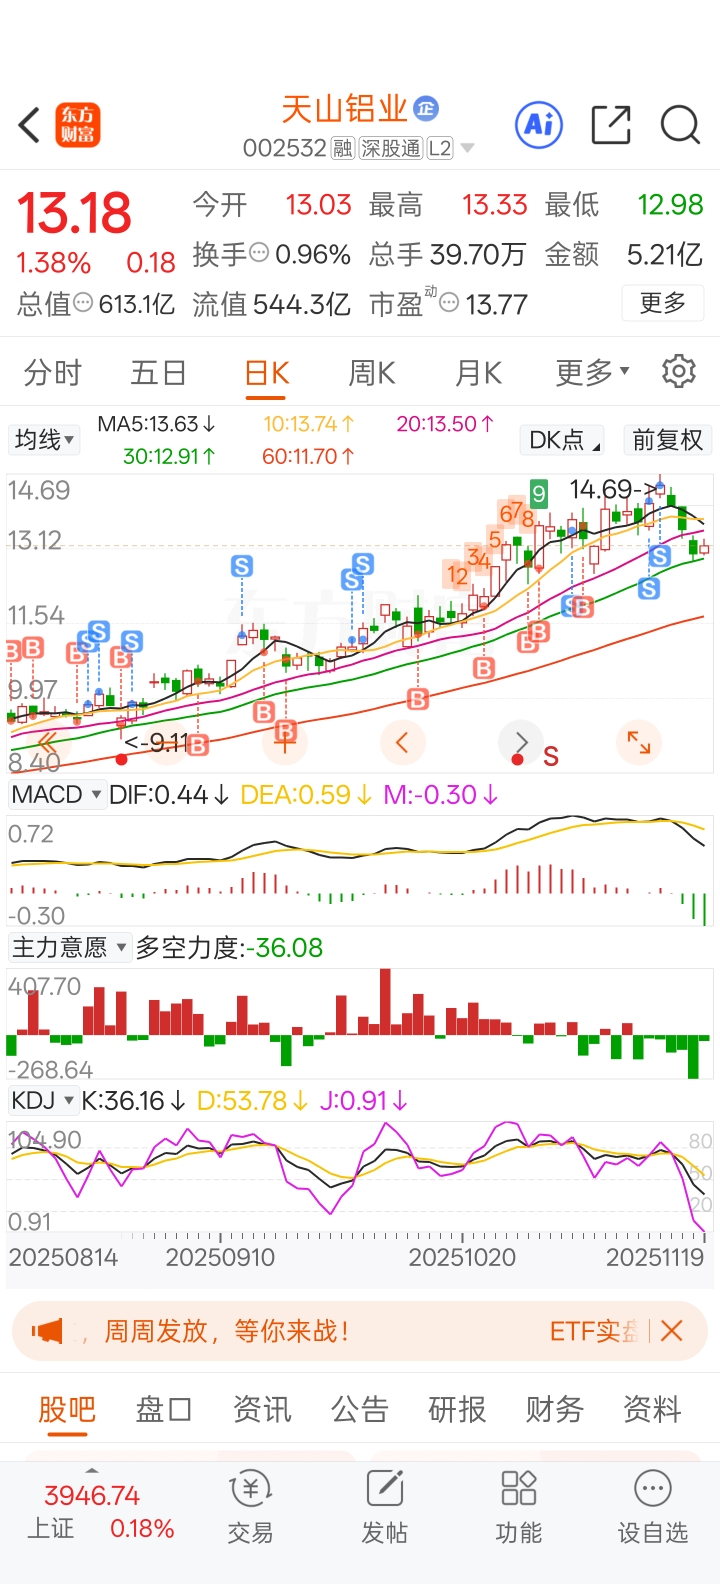Viewport: 720px width, 1584px height.
Task: Open the ETF实盘 banner link
Action: pyautogui.click(x=594, y=1331)
